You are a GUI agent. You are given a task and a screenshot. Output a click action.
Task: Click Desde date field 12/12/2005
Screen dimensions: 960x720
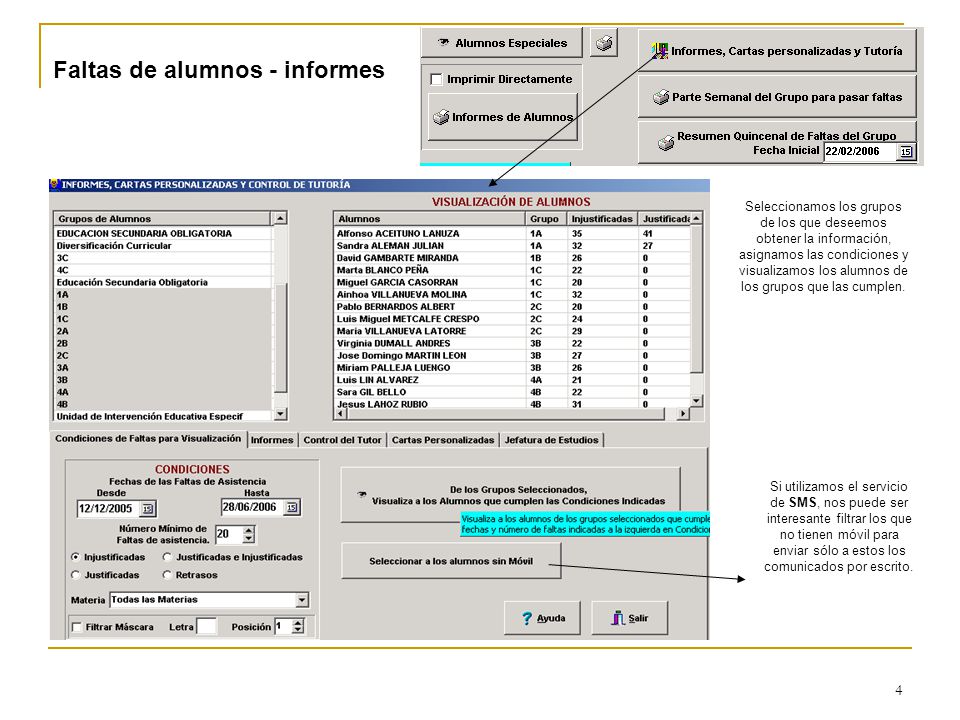pyautogui.click(x=108, y=509)
